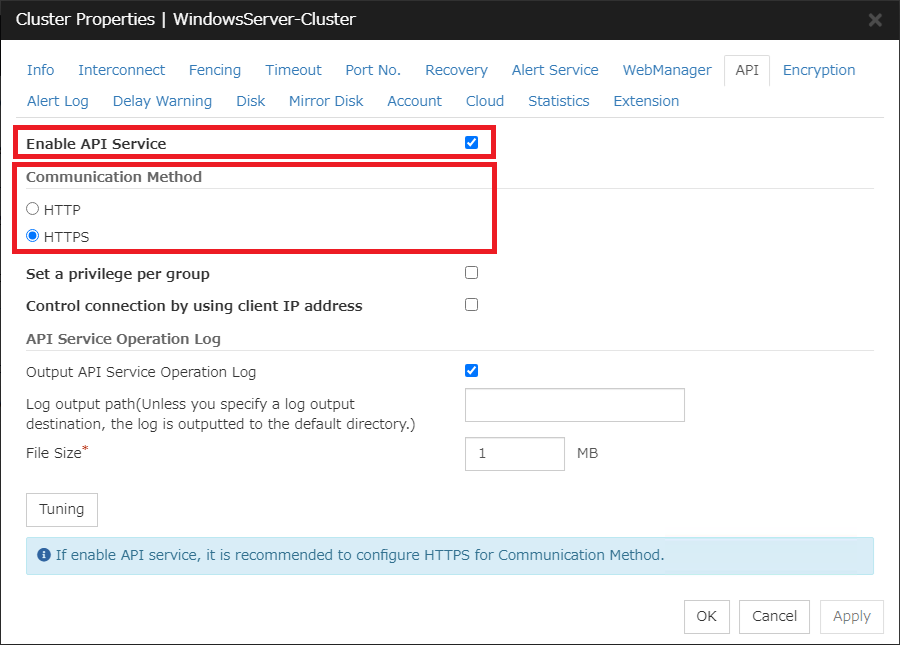The width and height of the screenshot is (900, 645).
Task: Open the Recovery settings tab
Action: pyautogui.click(x=456, y=70)
